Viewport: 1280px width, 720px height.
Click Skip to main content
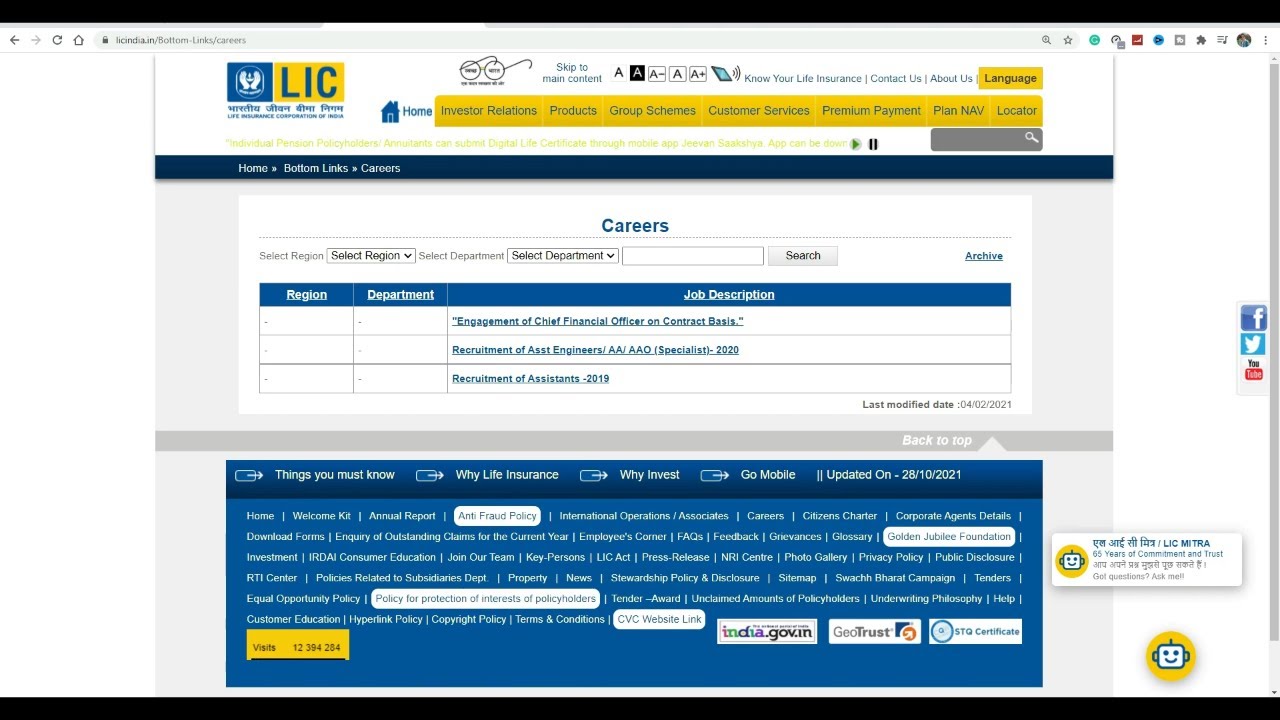(x=572, y=73)
